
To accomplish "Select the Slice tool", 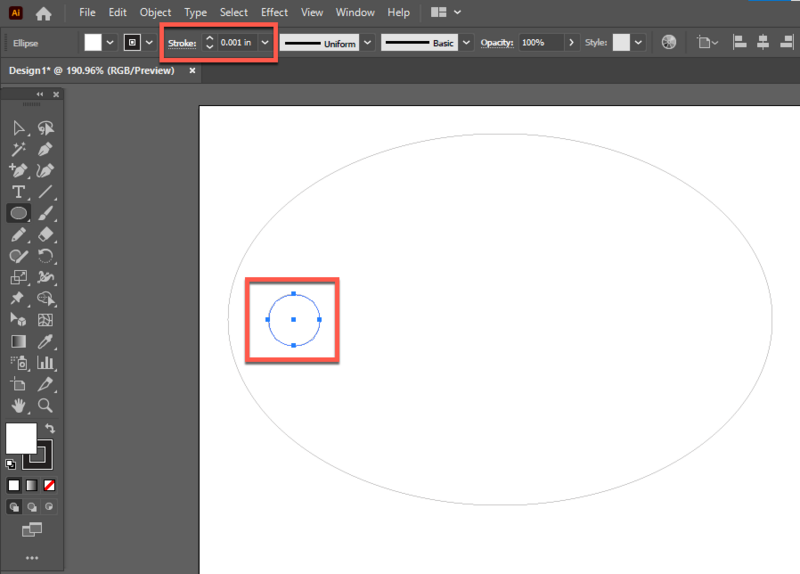I will point(45,384).
